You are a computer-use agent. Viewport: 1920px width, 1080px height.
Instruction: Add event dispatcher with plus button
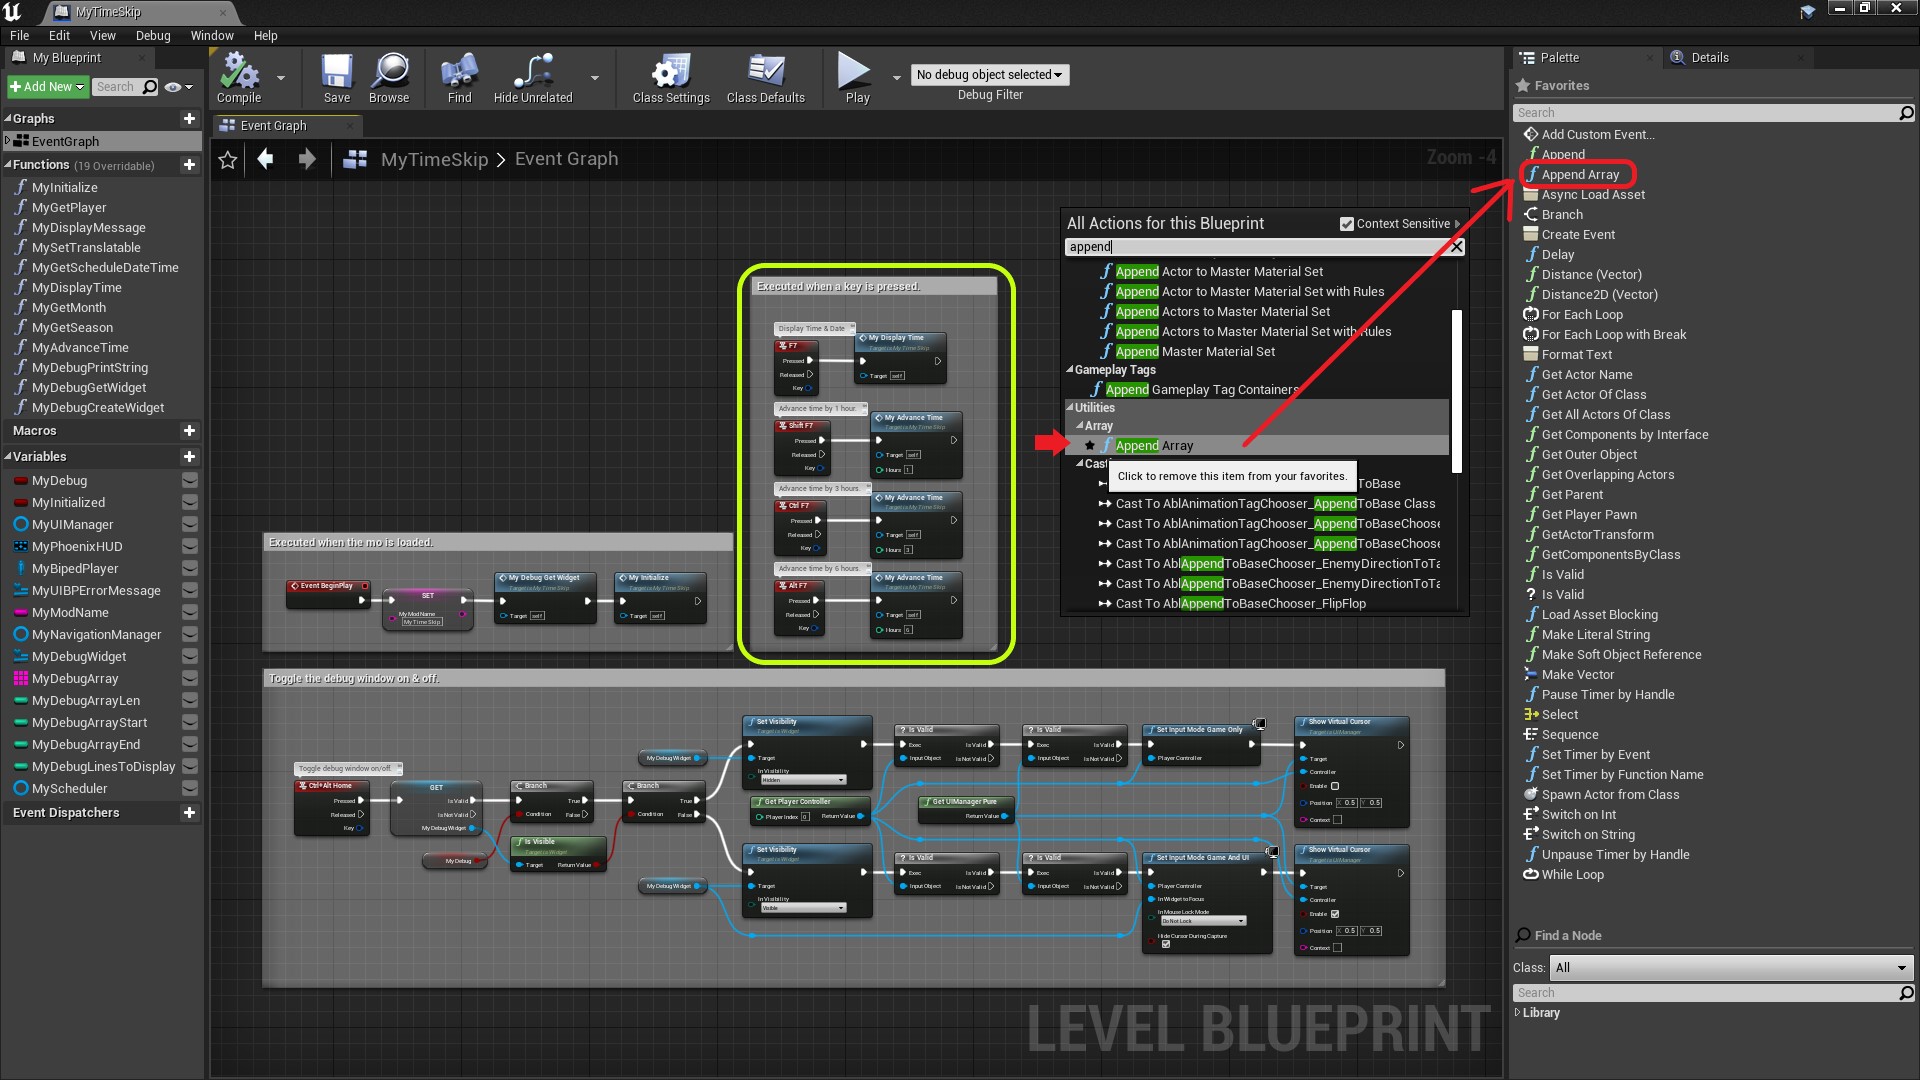[x=189, y=812]
